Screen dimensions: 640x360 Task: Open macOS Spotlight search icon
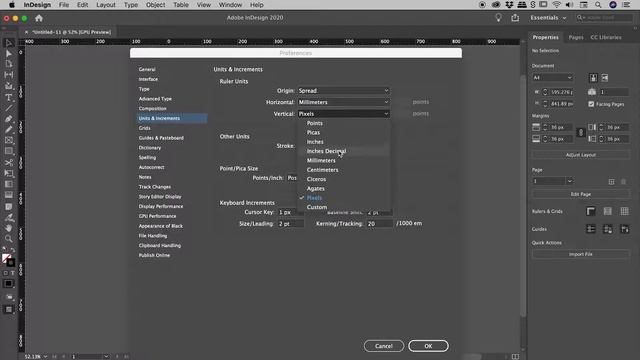coord(598,5)
